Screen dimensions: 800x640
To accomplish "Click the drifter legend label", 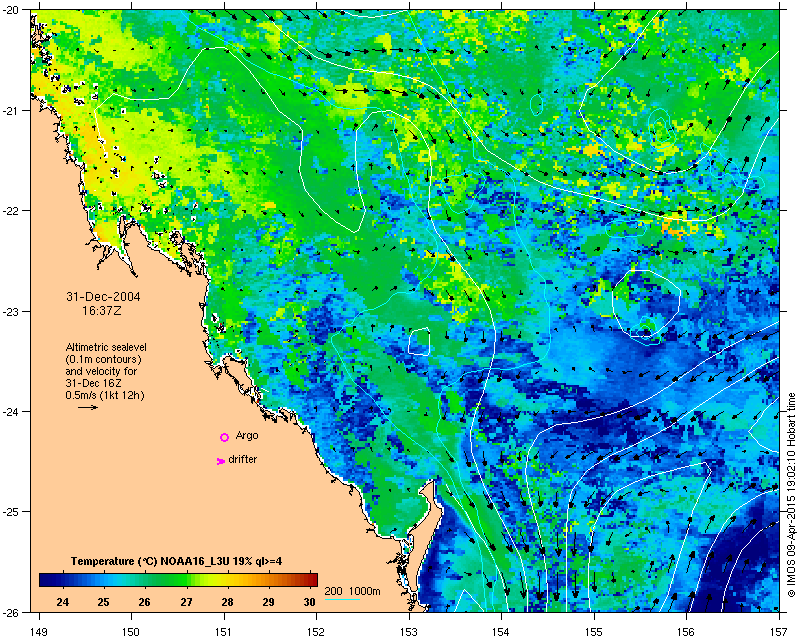I will pyautogui.click(x=243, y=459).
